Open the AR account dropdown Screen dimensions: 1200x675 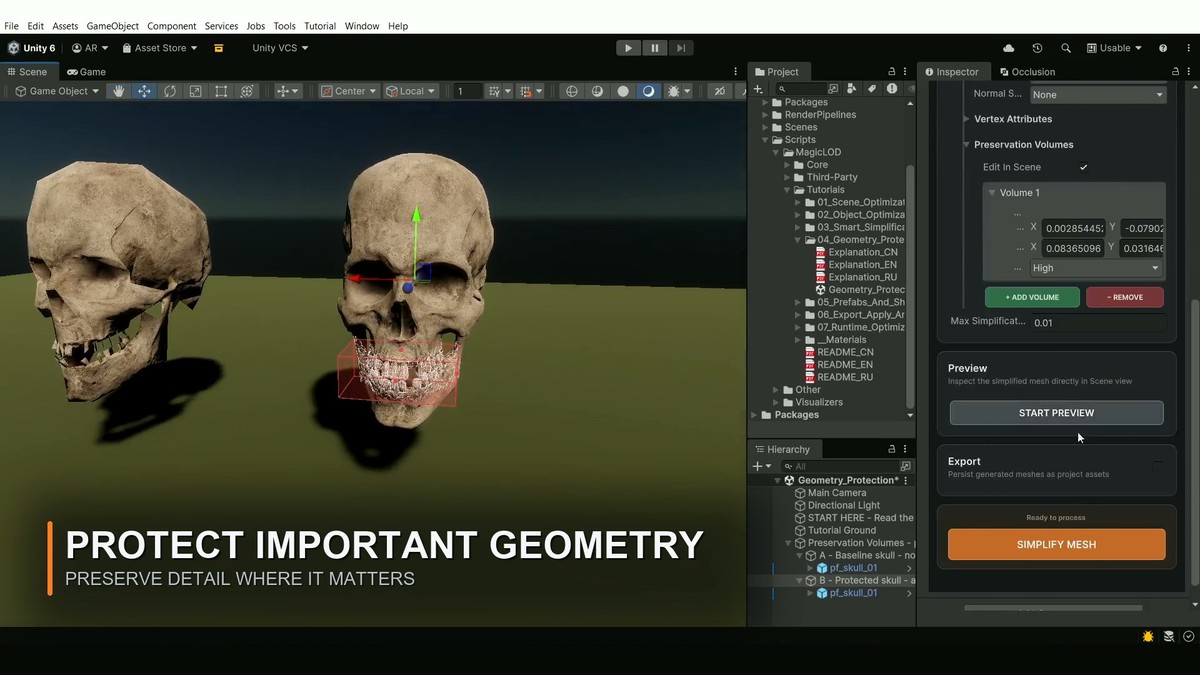pyautogui.click(x=90, y=48)
